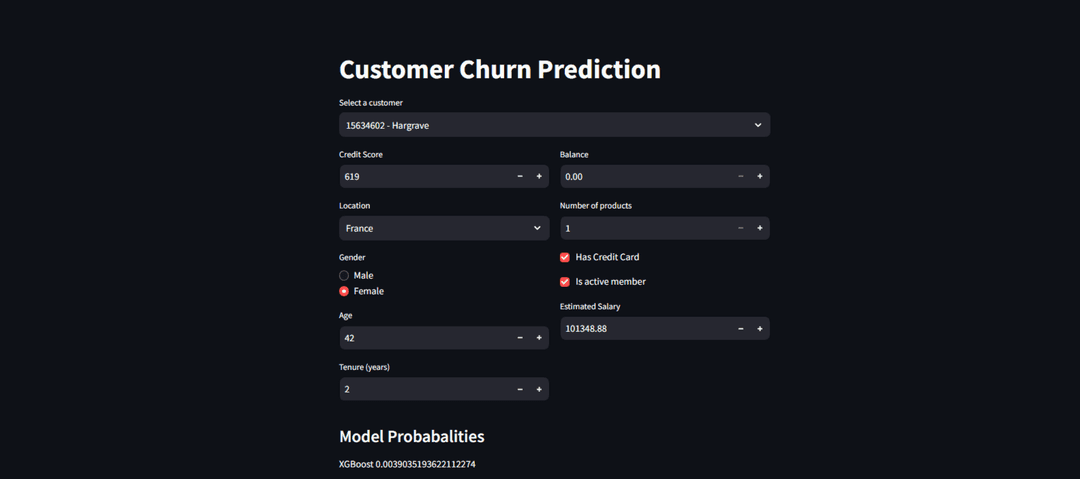Decrease Credit Score with minus button
Screen dimensions: 1080x479
(520, 176)
